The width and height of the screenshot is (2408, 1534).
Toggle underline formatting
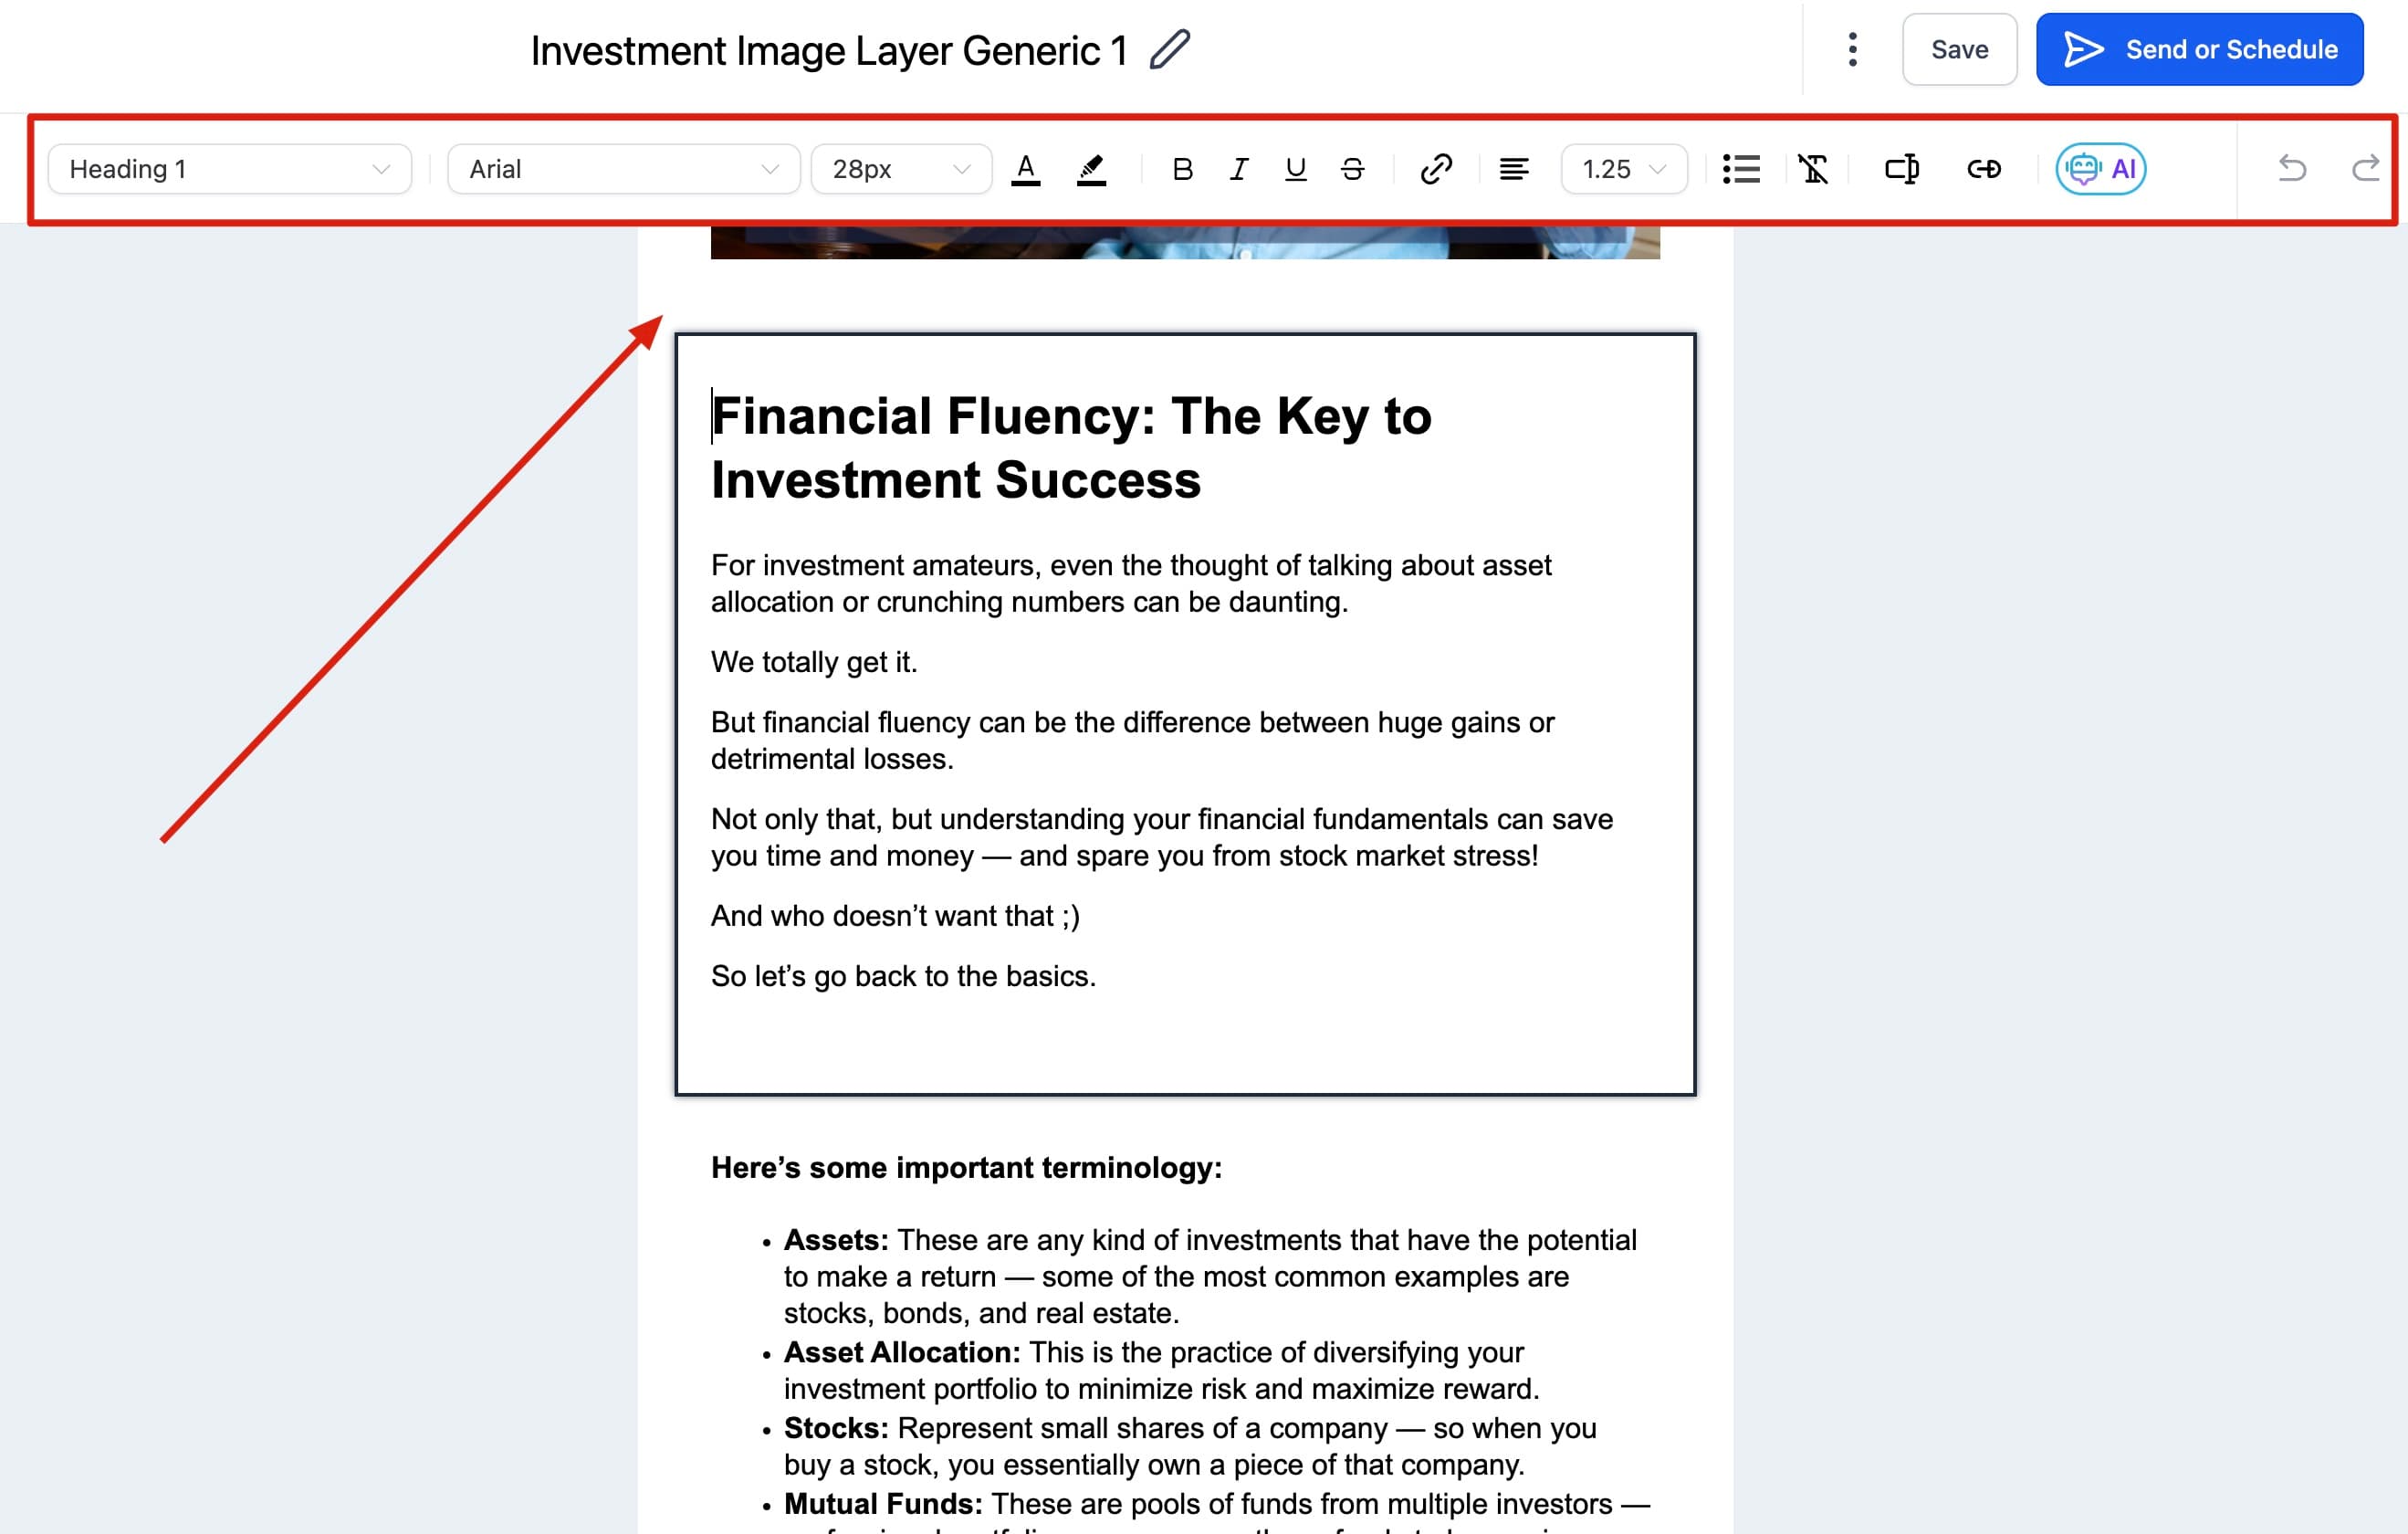pyautogui.click(x=1295, y=169)
